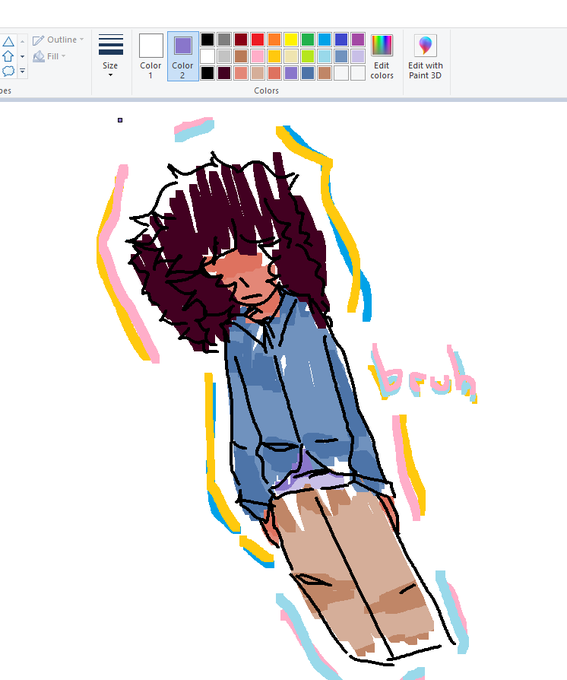The height and width of the screenshot is (680, 567).
Task: Click the last empty custom color slot
Action: [x=358, y=73]
